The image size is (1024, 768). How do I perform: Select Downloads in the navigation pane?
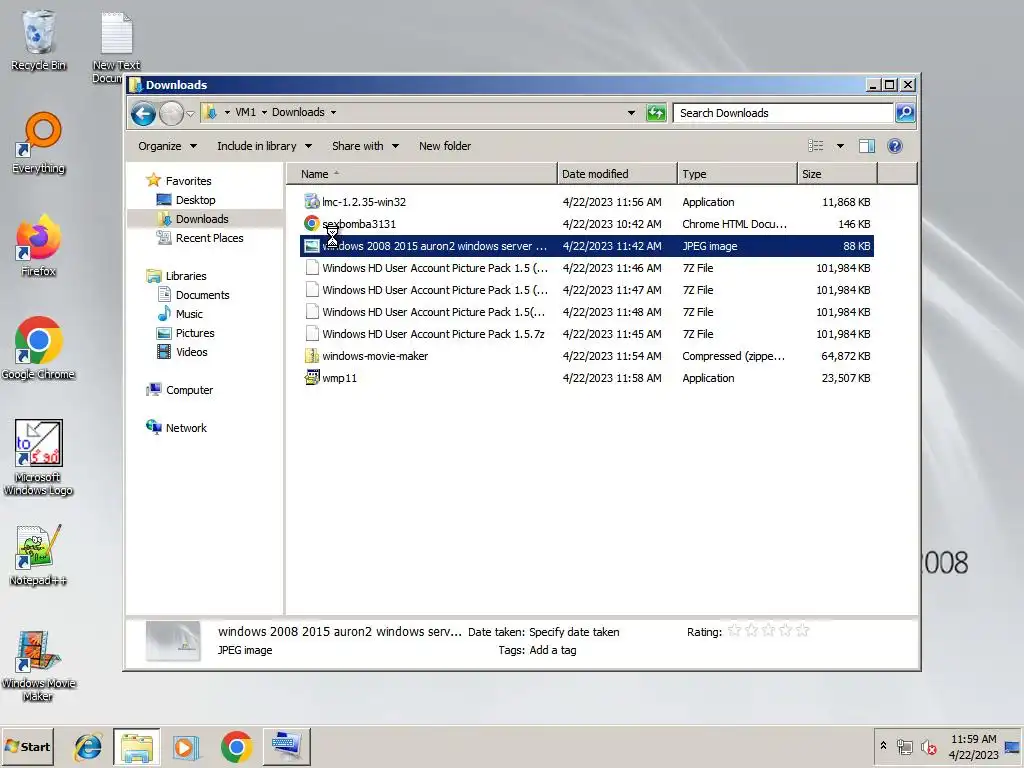pos(202,219)
